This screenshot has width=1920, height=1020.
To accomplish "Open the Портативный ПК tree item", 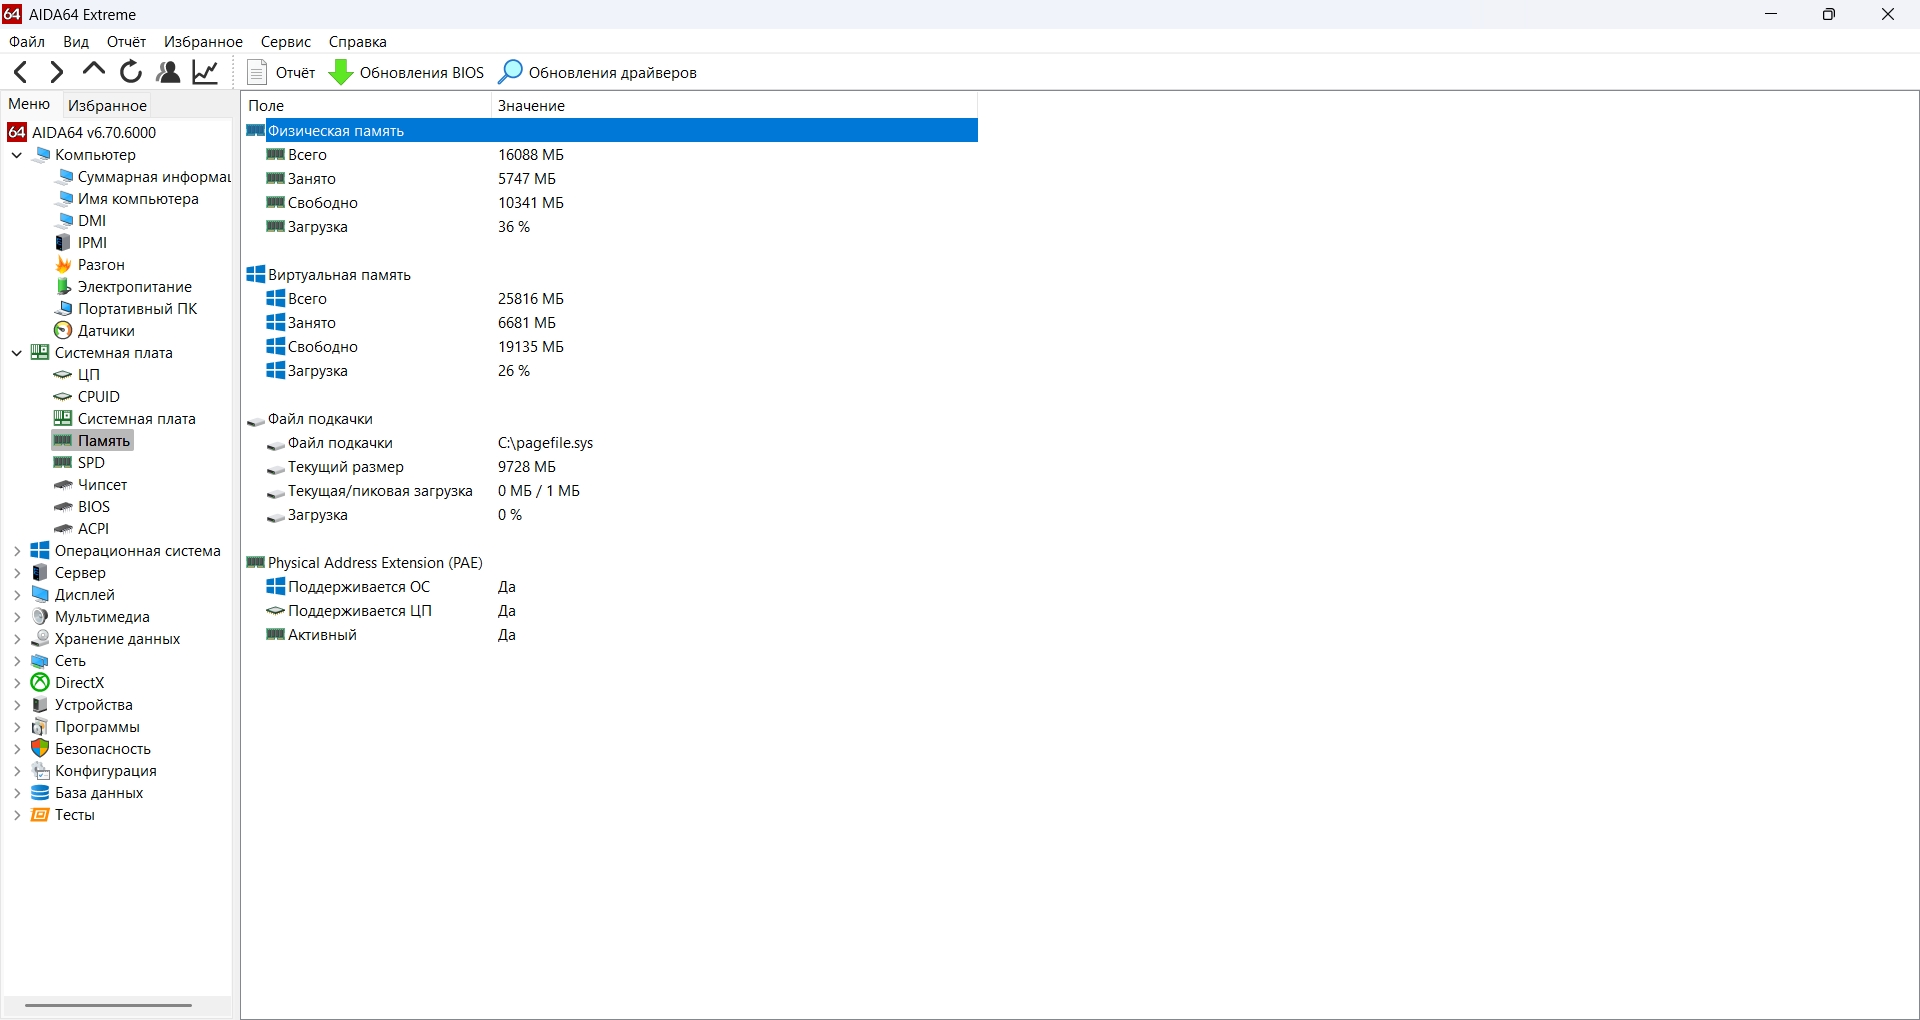I will click(127, 309).
